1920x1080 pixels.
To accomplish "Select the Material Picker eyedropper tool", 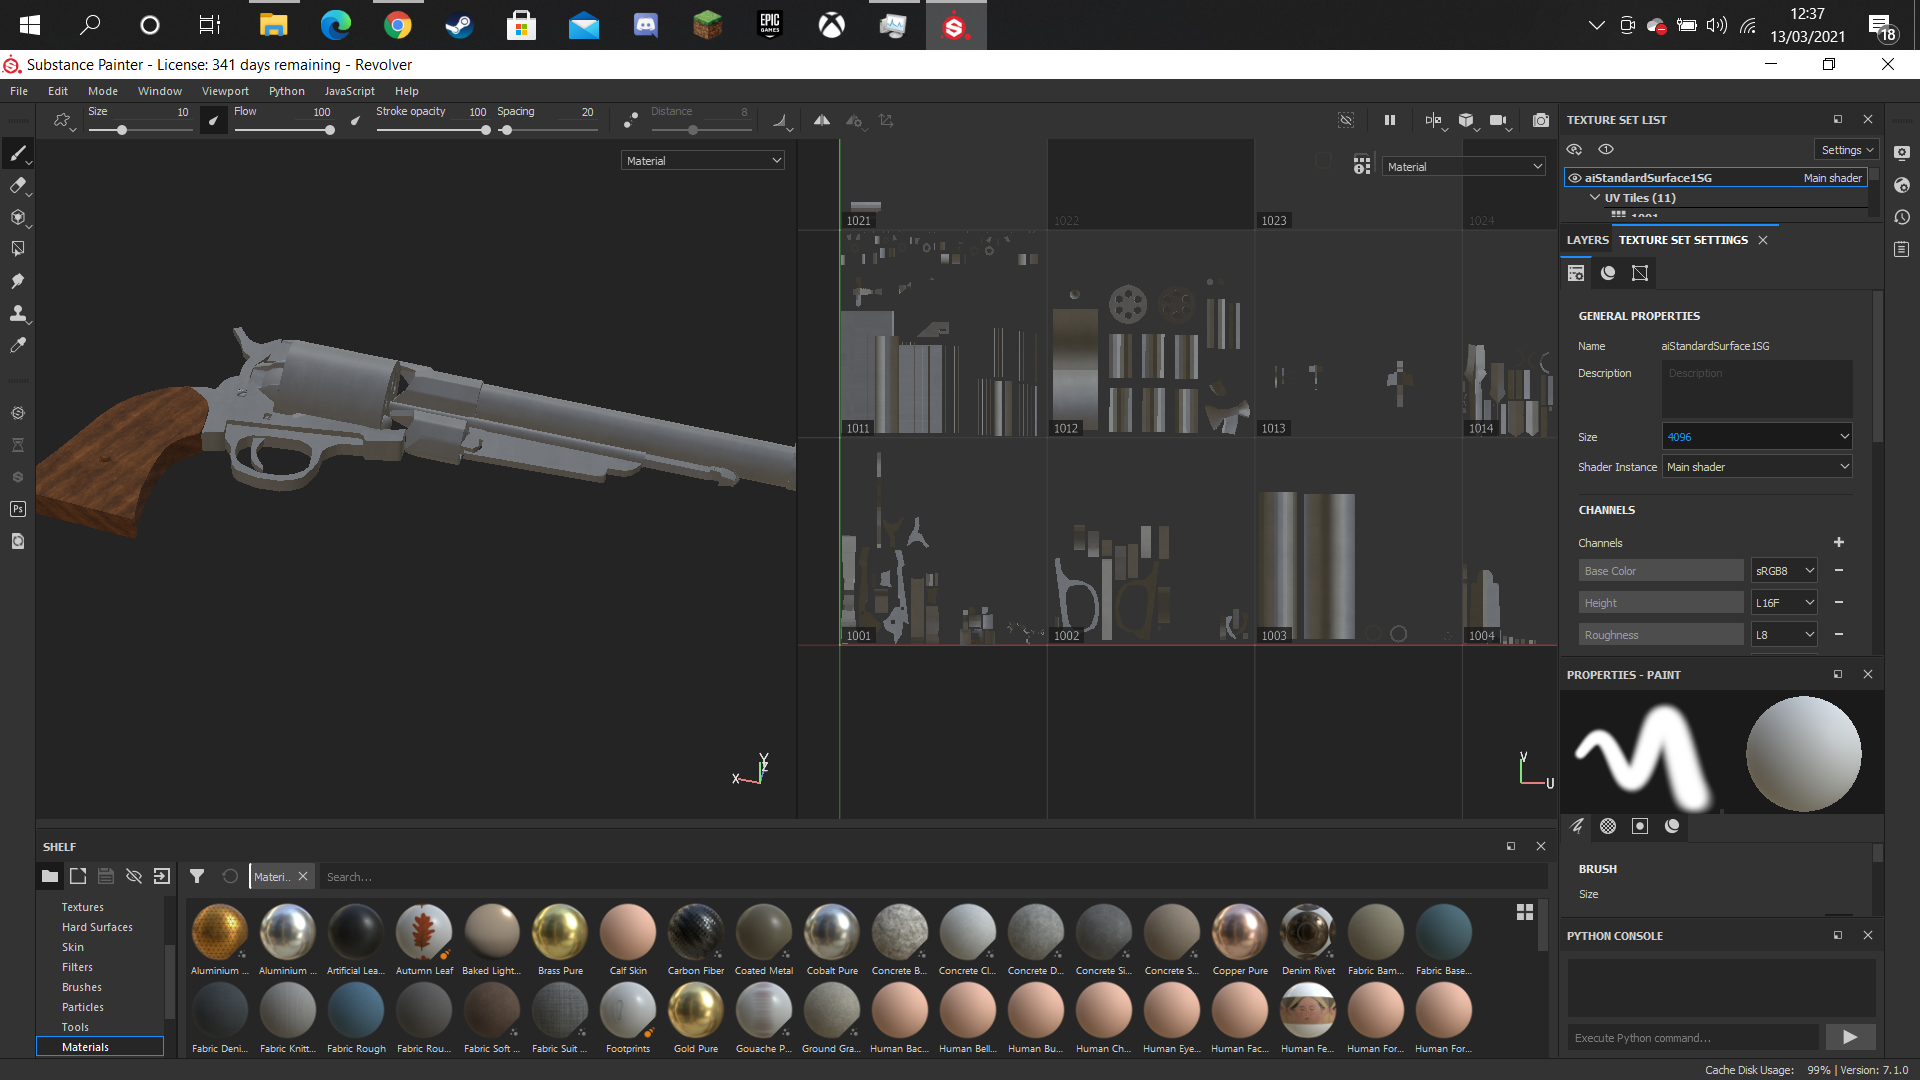I will click(17, 345).
